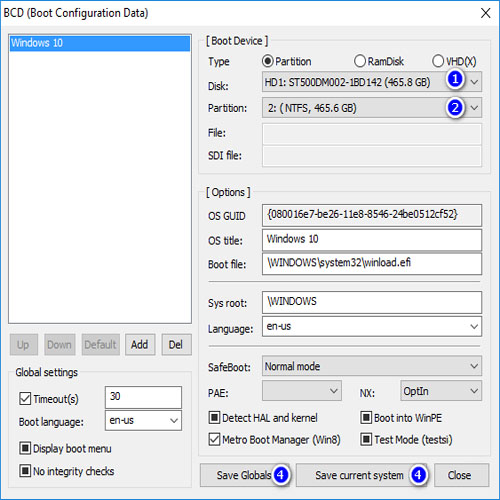
Task: Open the NX dropdown showing OptIn
Action: pyautogui.click(x=441, y=391)
